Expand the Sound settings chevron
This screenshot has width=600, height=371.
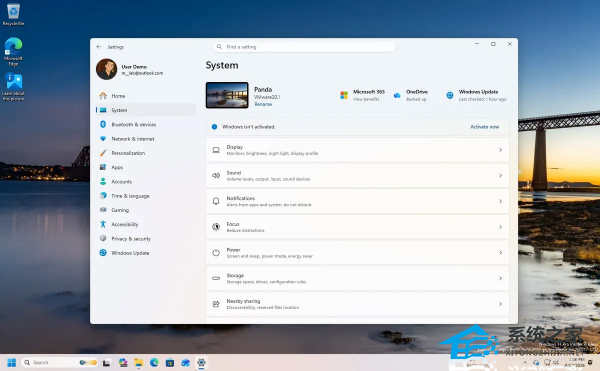[x=501, y=176]
